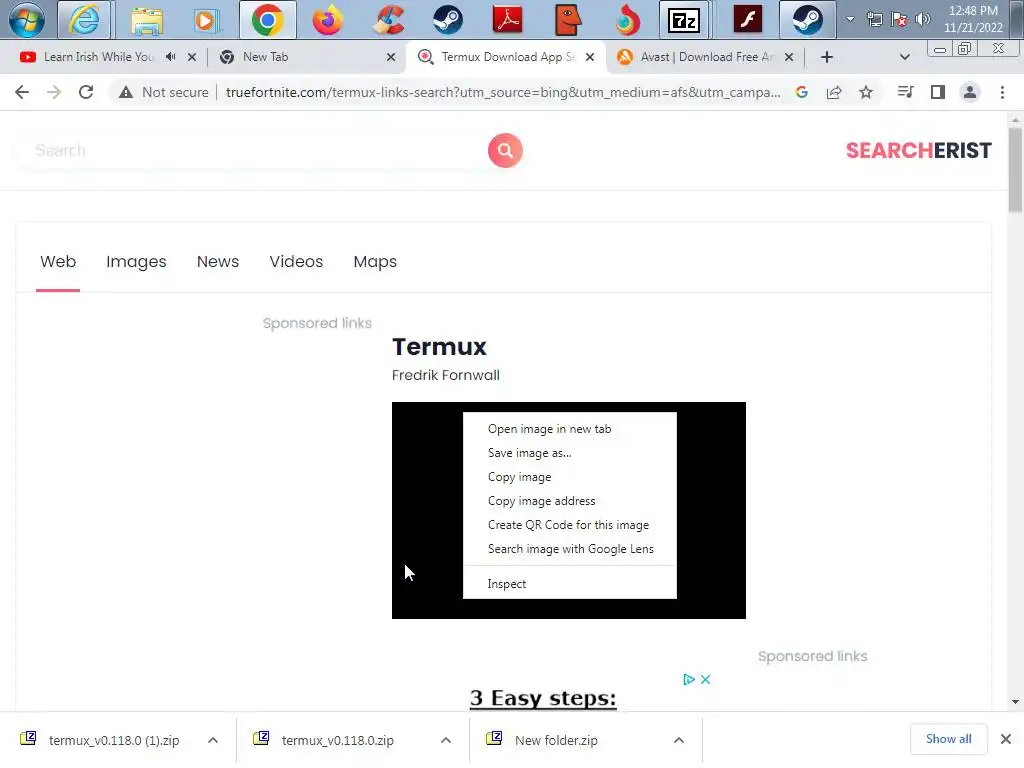This screenshot has width=1024, height=768.
Task: Expand options for termux_v0.118.0 (1).zip download
Action: (x=213, y=741)
